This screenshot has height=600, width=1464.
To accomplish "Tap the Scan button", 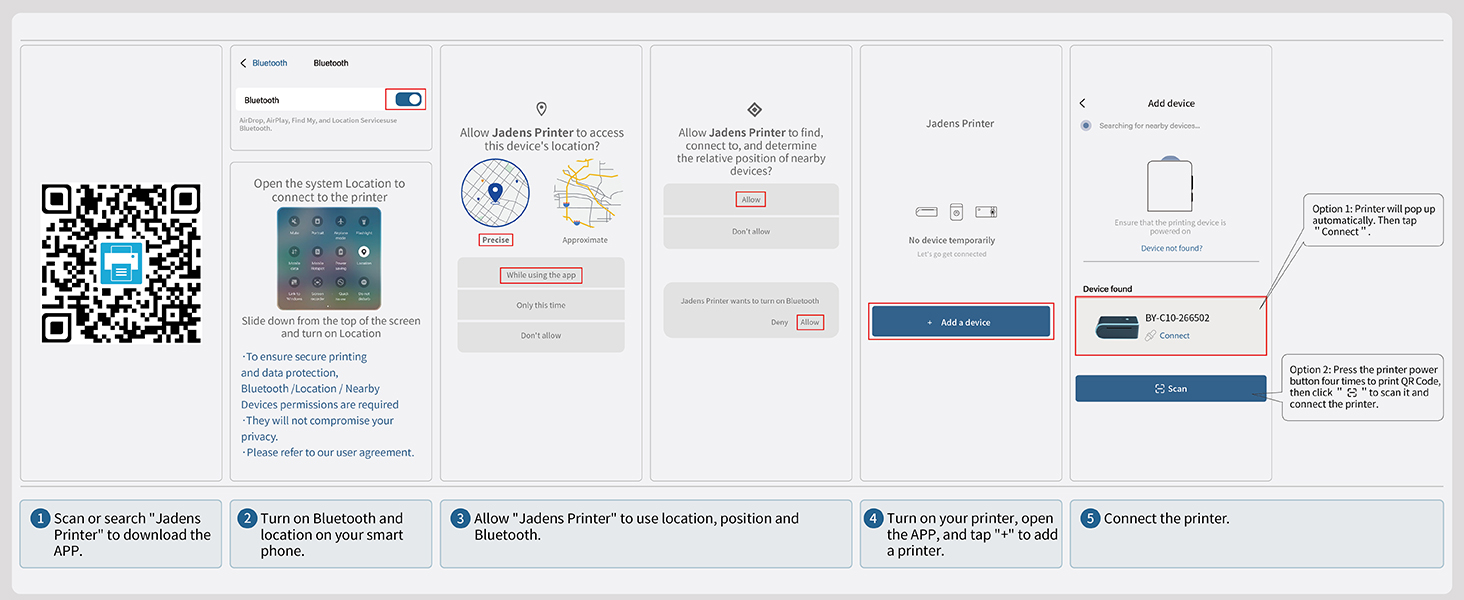I will 1171,388.
